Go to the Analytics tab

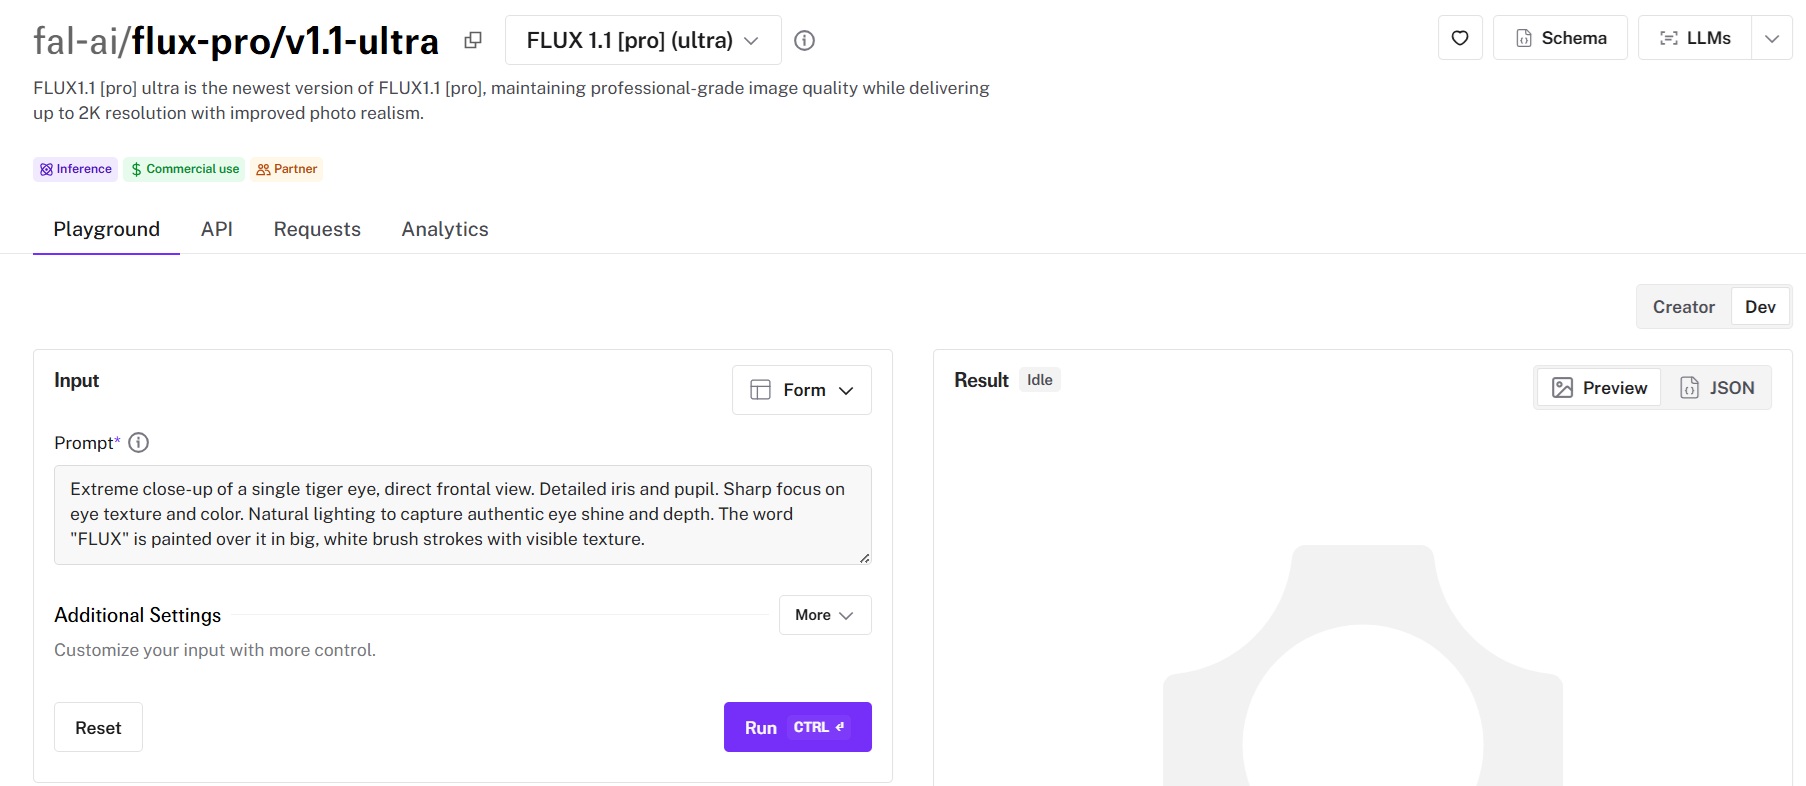[445, 229]
